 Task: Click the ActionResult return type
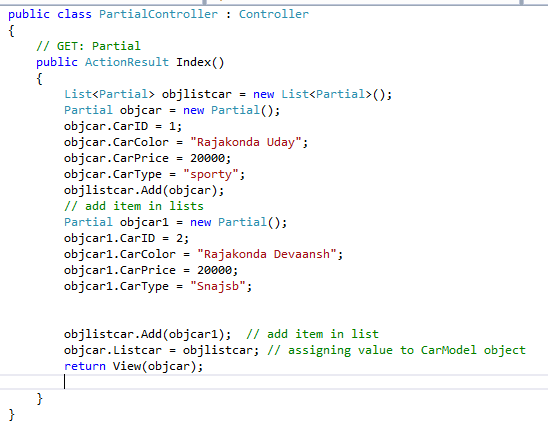pos(127,62)
